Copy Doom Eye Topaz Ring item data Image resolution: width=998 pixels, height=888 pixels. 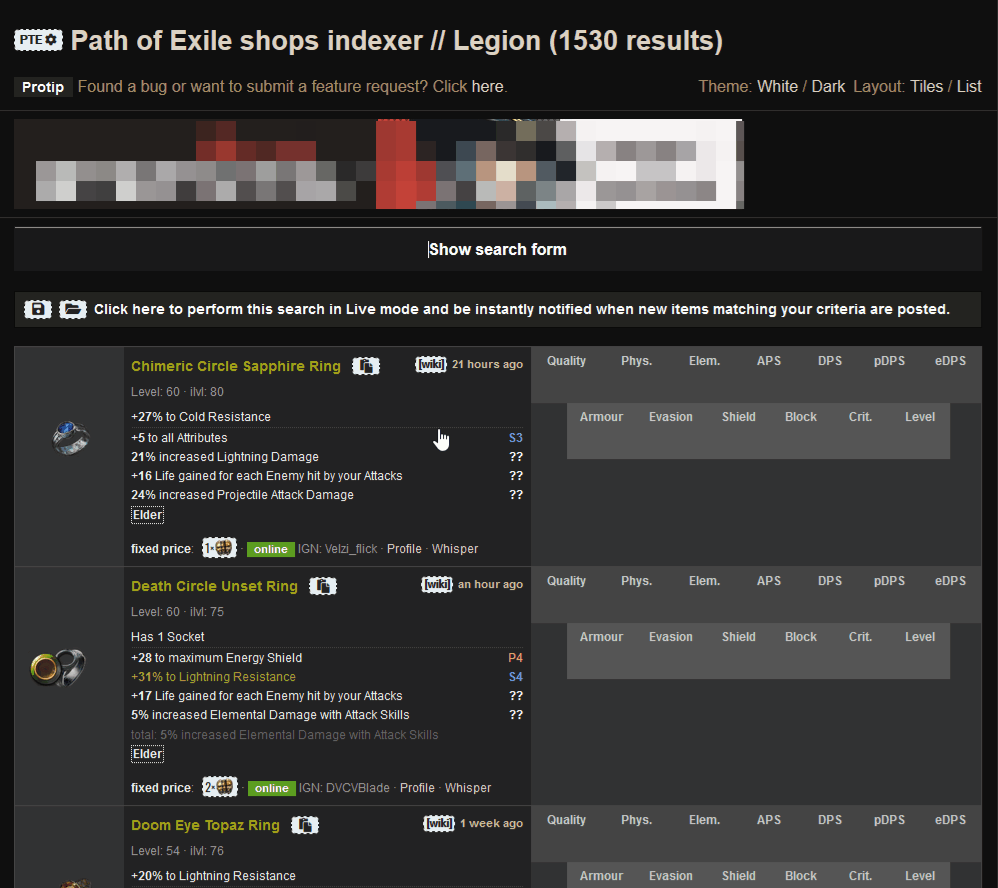point(305,825)
